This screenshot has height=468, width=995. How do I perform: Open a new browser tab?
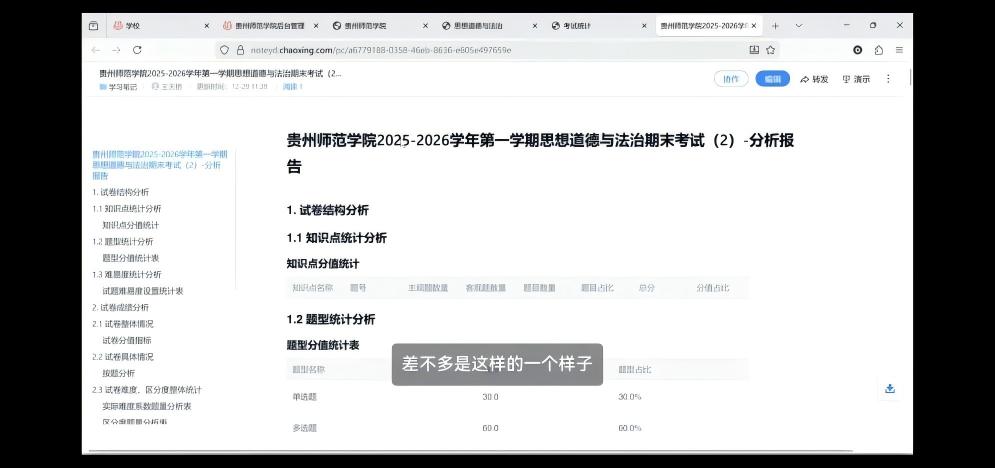pyautogui.click(x=775, y=26)
